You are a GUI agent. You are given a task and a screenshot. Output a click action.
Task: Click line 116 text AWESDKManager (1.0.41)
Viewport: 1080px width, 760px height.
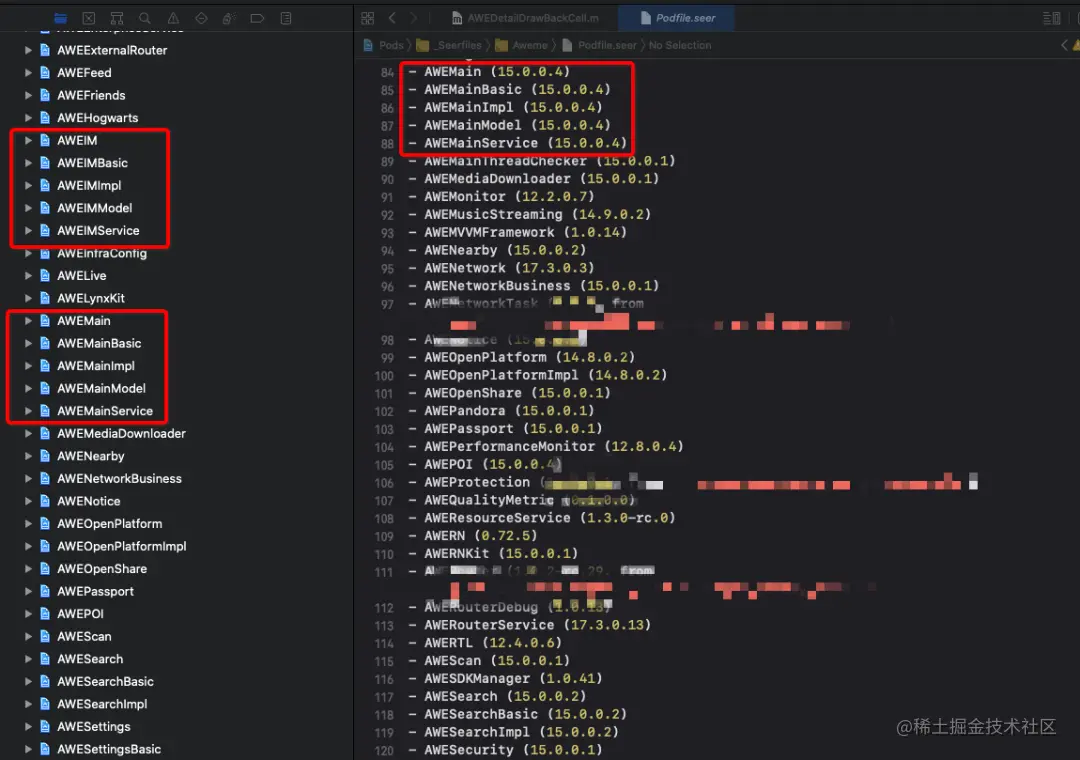coord(513,679)
